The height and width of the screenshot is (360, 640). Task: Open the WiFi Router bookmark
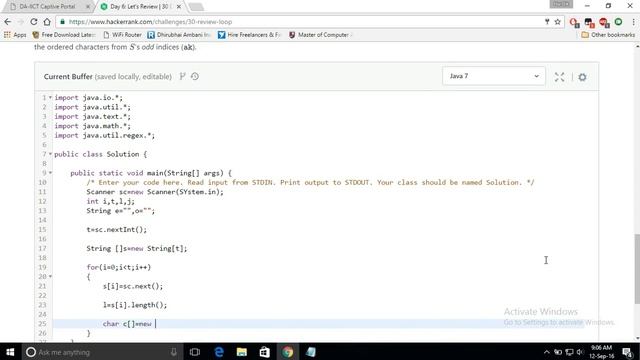tap(122, 35)
